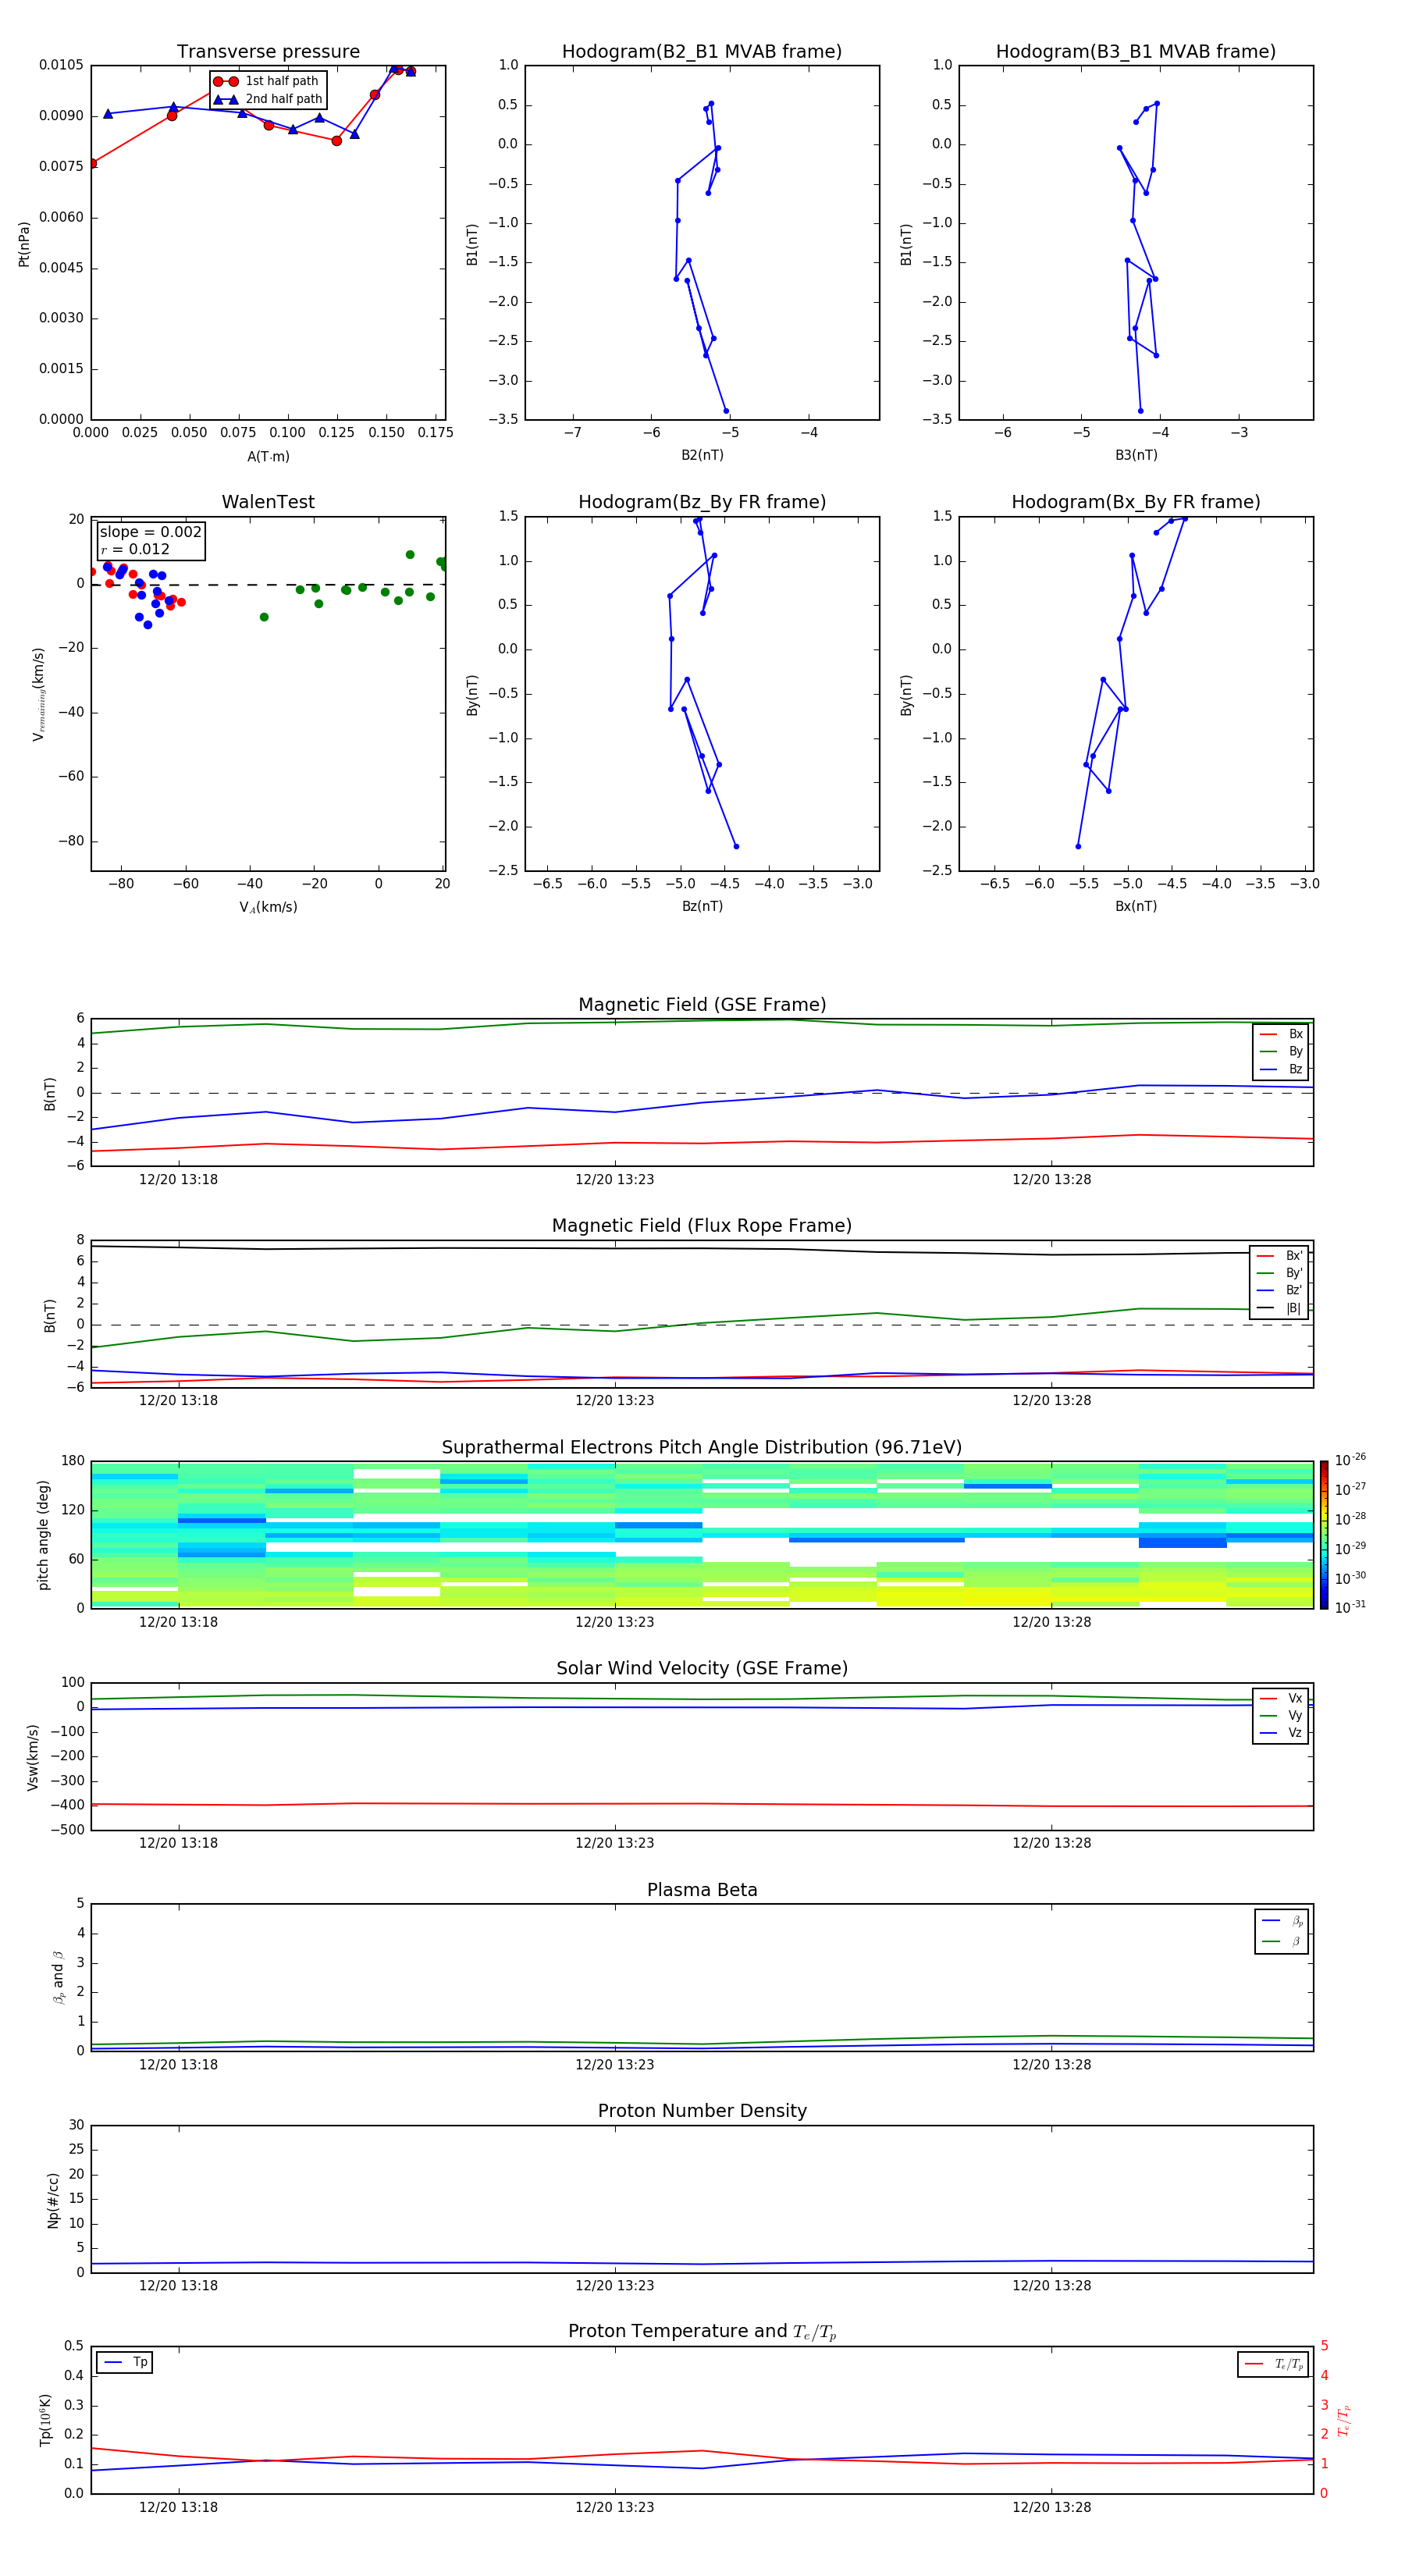The image size is (1405, 2576).
Task: Click the "Solar Wind Velocity (GSE Frame)" title
Action: click(x=702, y=1669)
